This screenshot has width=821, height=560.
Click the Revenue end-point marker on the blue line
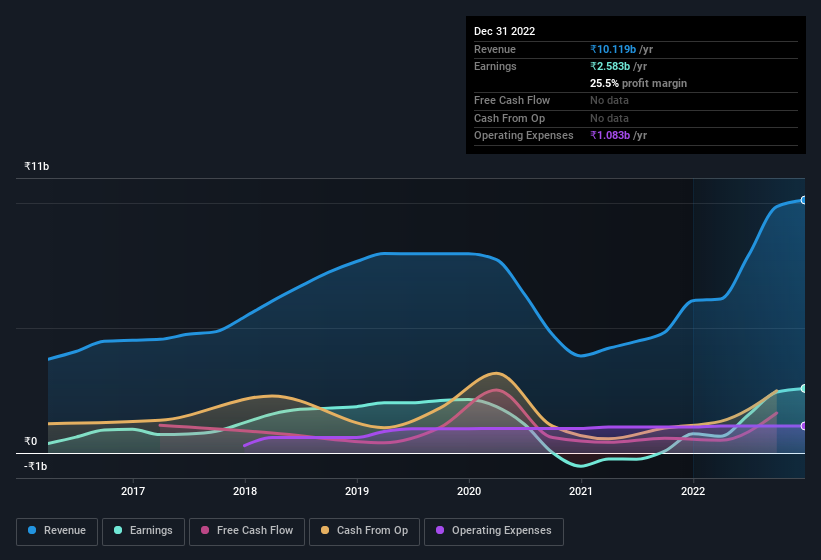(x=803, y=200)
